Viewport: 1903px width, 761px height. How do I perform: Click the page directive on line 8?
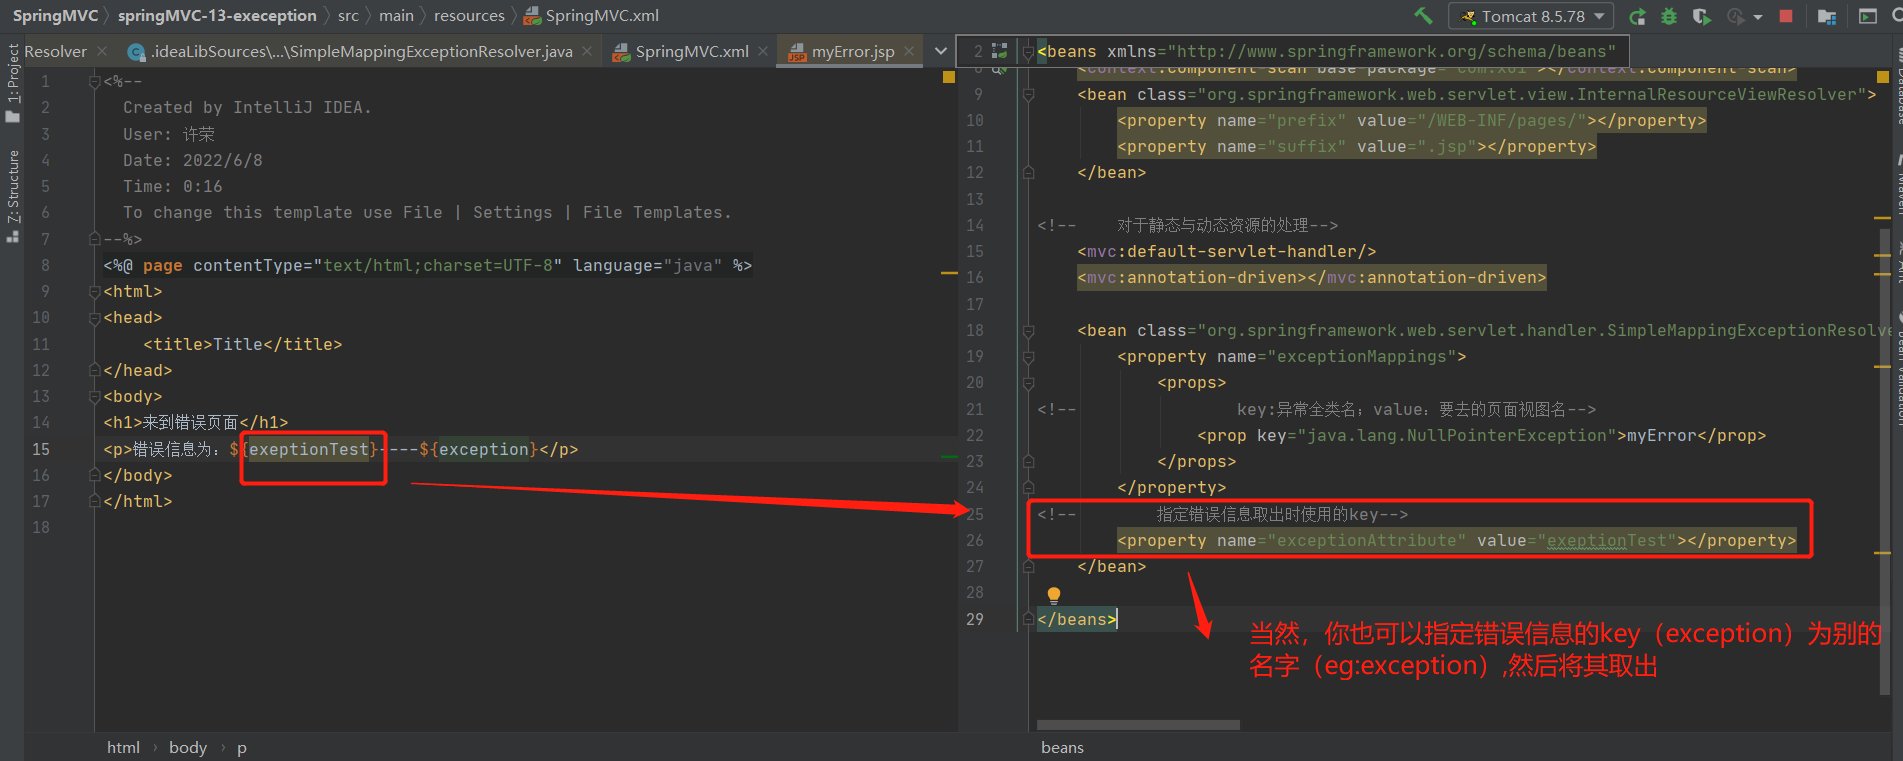point(427,265)
